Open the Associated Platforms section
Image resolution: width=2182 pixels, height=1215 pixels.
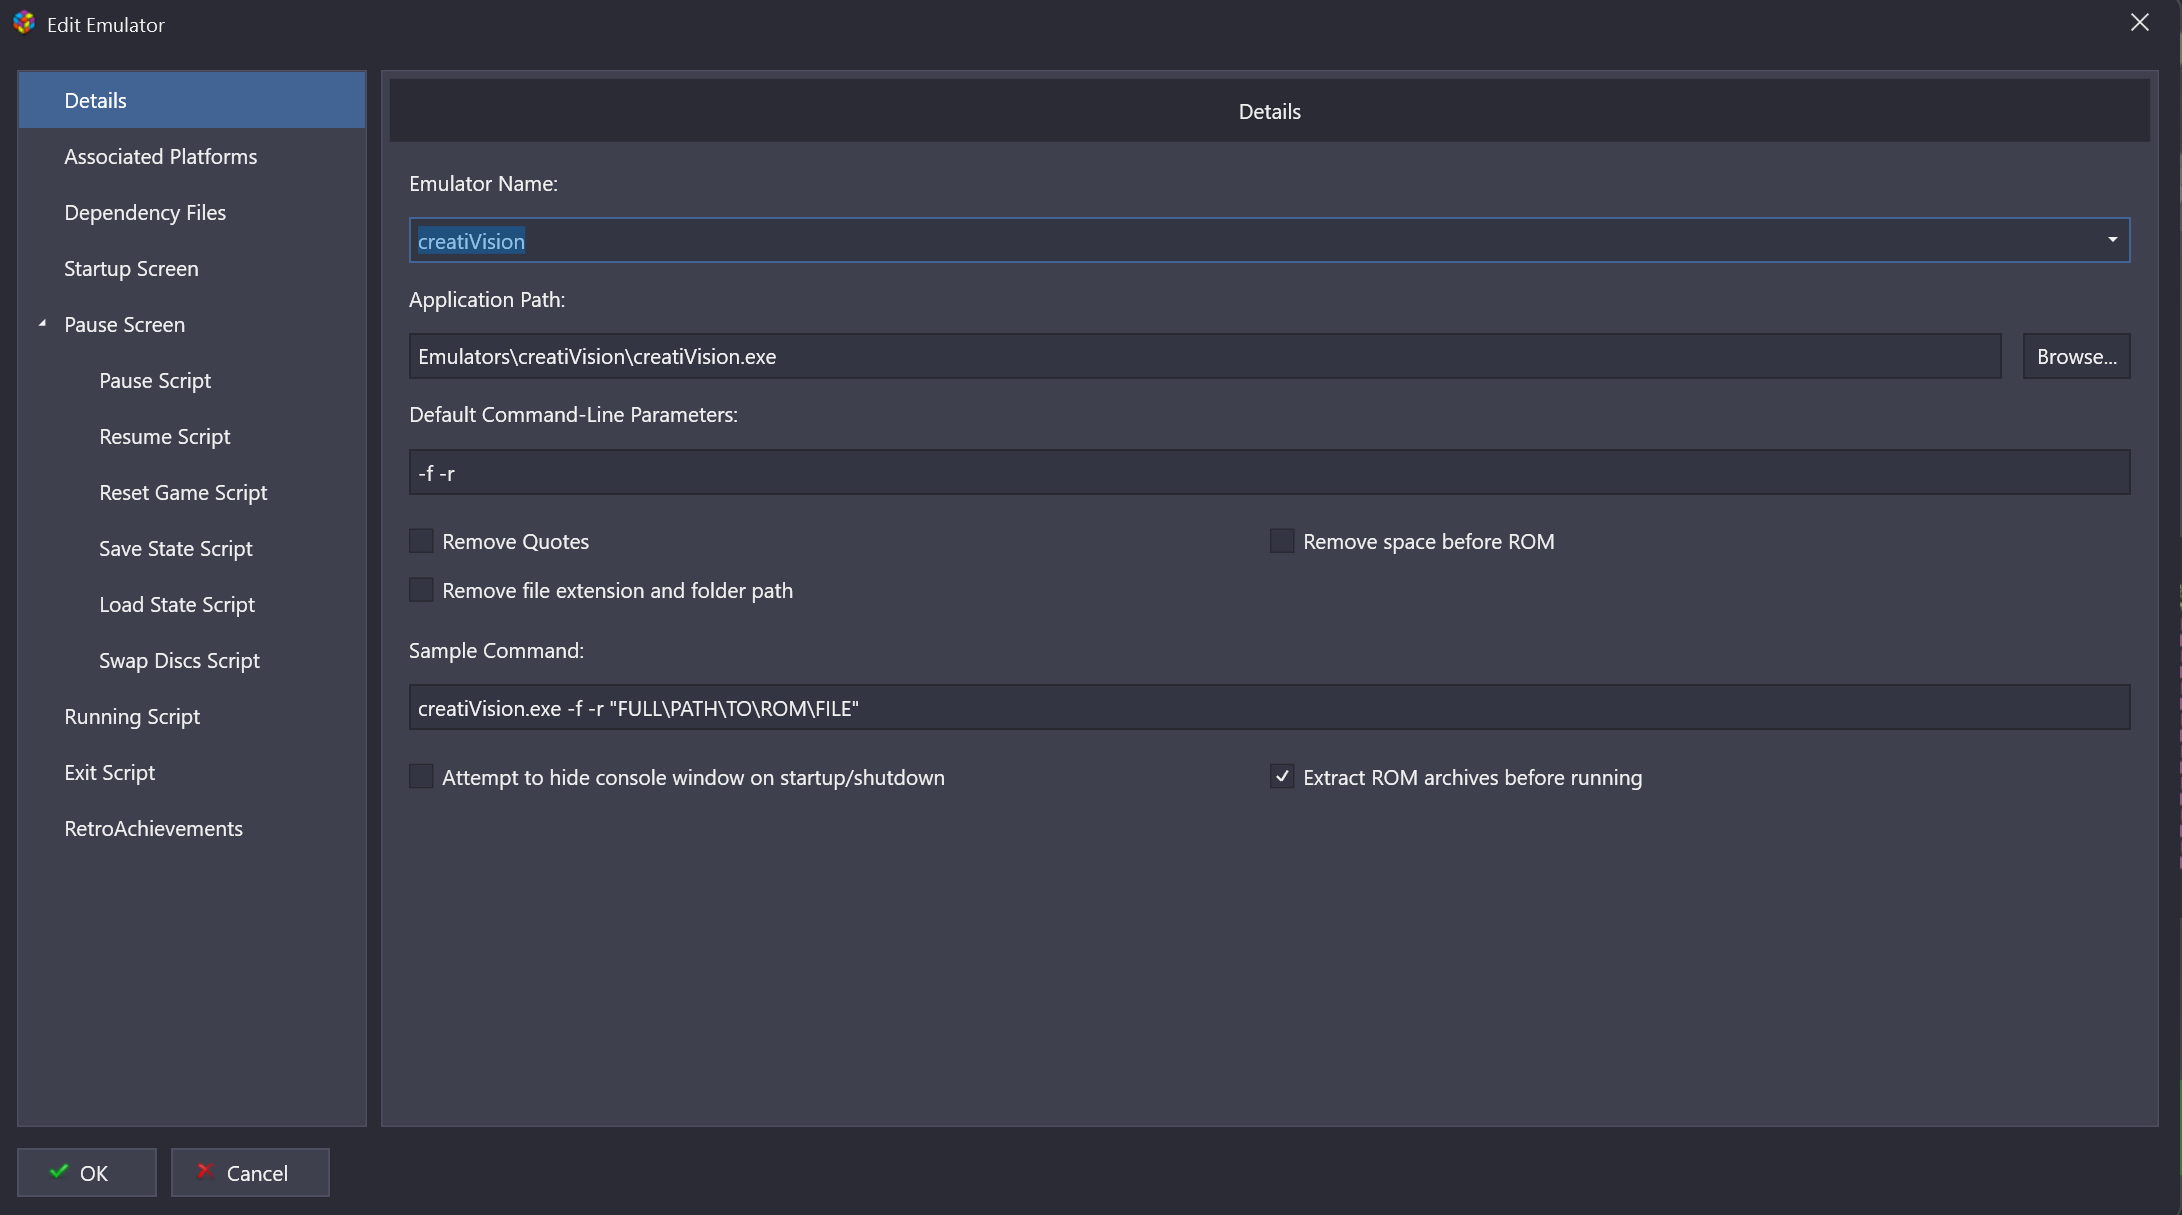click(160, 156)
